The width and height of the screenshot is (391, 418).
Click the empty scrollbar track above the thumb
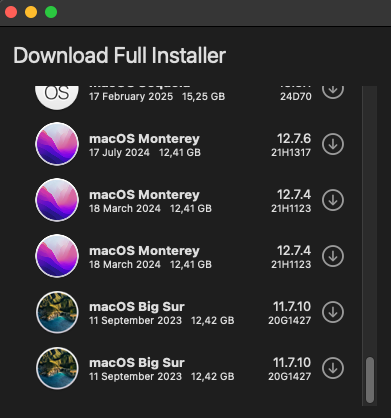tap(370, 220)
